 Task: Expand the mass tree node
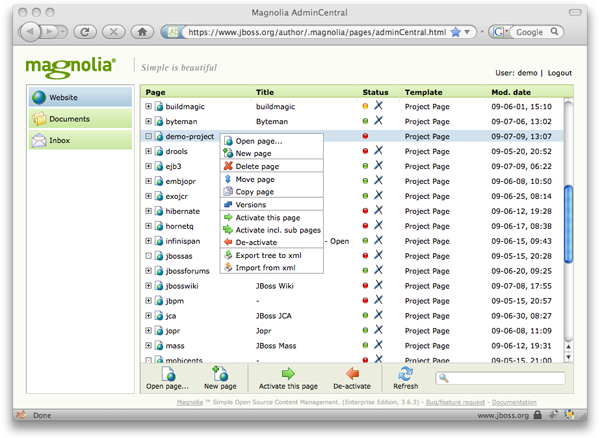(x=148, y=345)
